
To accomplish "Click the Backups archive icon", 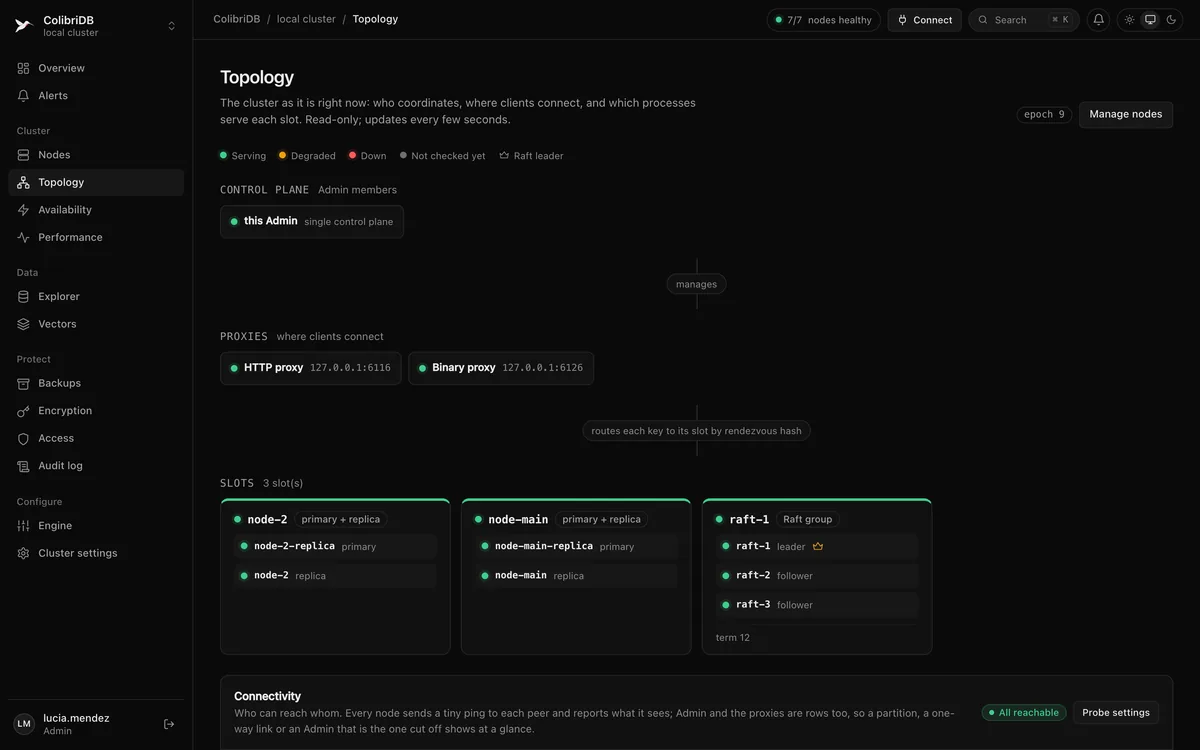I will coord(24,383).
